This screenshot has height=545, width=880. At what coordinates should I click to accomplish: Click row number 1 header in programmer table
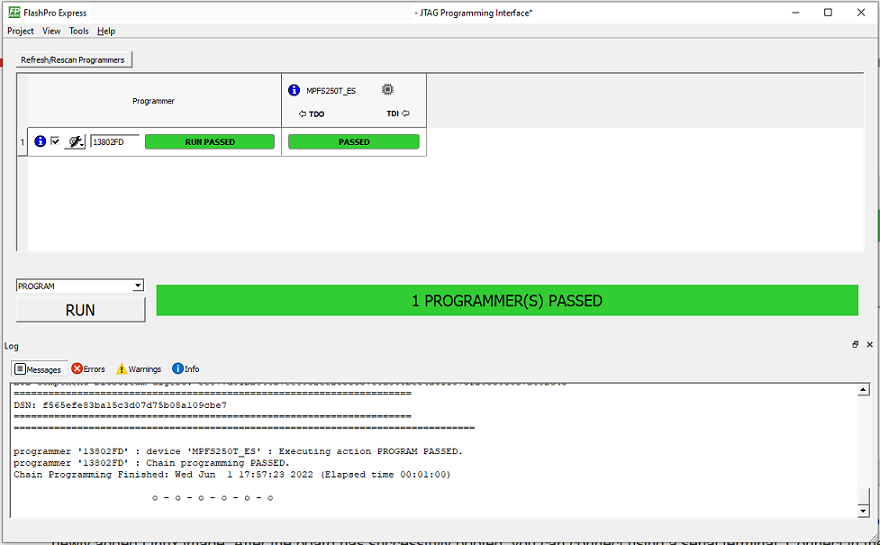[22, 142]
